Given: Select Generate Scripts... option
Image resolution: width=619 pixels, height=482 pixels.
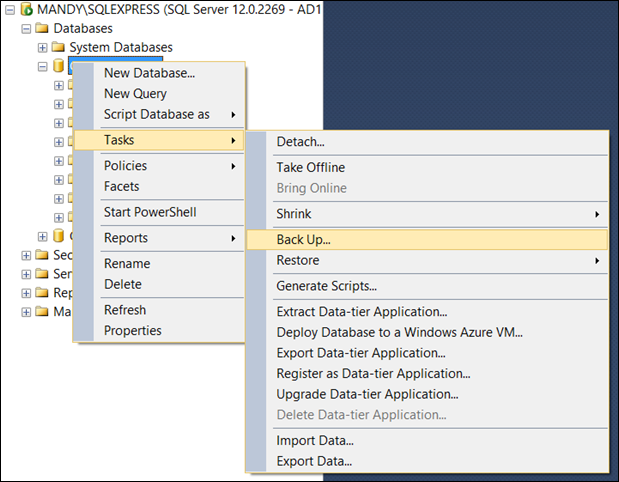Looking at the screenshot, I should pyautogui.click(x=326, y=286).
